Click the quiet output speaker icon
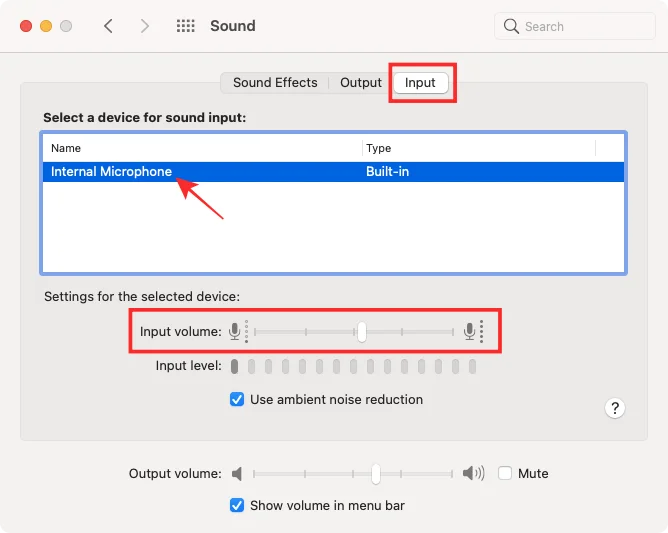Image resolution: width=668 pixels, height=533 pixels. [237, 473]
